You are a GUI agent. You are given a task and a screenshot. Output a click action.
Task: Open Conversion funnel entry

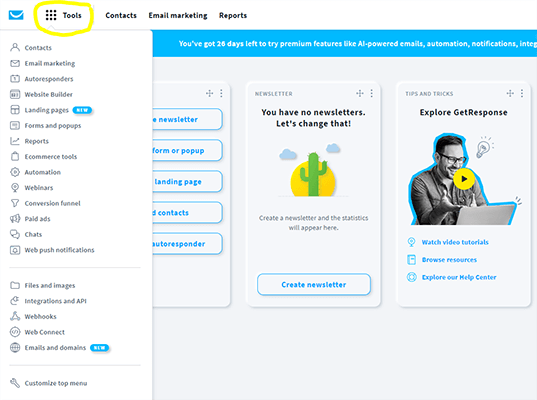click(52, 203)
